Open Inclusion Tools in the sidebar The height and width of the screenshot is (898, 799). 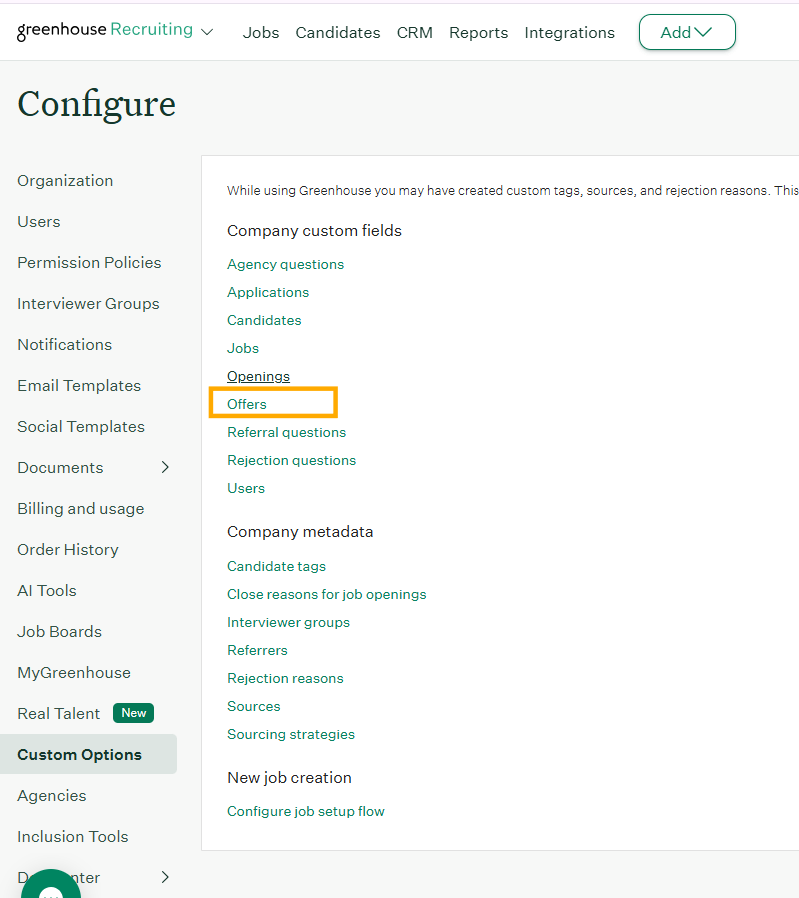point(73,837)
